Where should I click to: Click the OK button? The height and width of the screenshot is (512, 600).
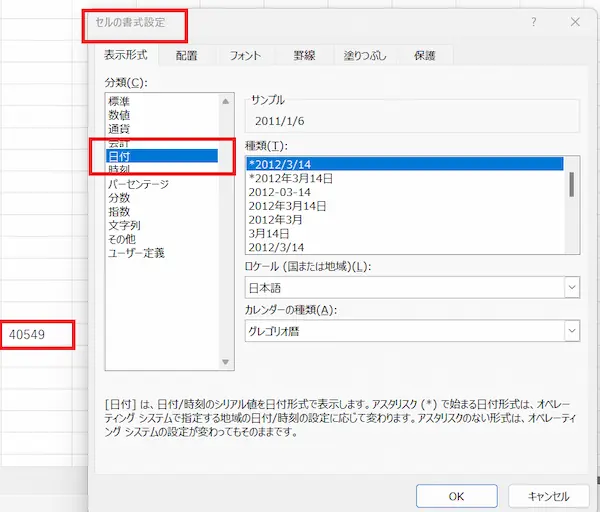click(x=456, y=496)
